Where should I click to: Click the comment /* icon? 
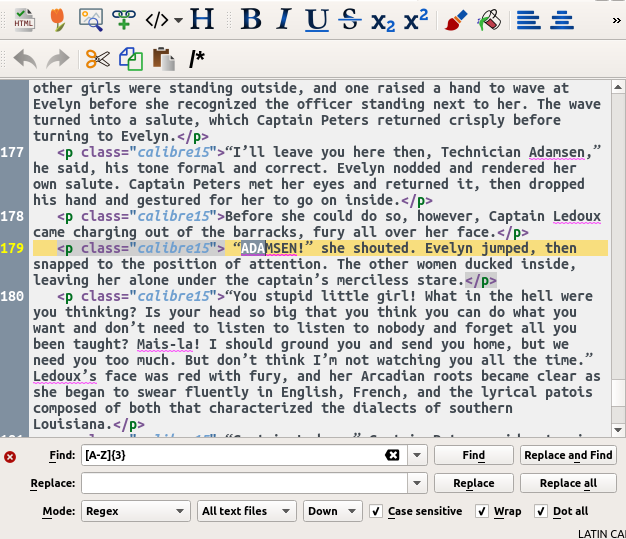pyautogui.click(x=196, y=59)
